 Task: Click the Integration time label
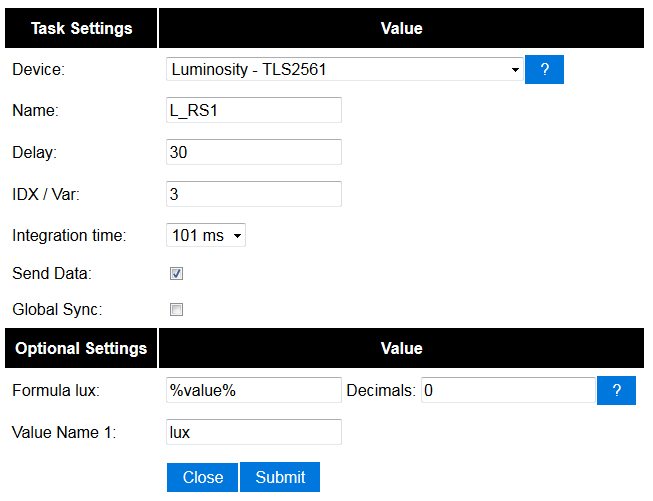click(69, 235)
